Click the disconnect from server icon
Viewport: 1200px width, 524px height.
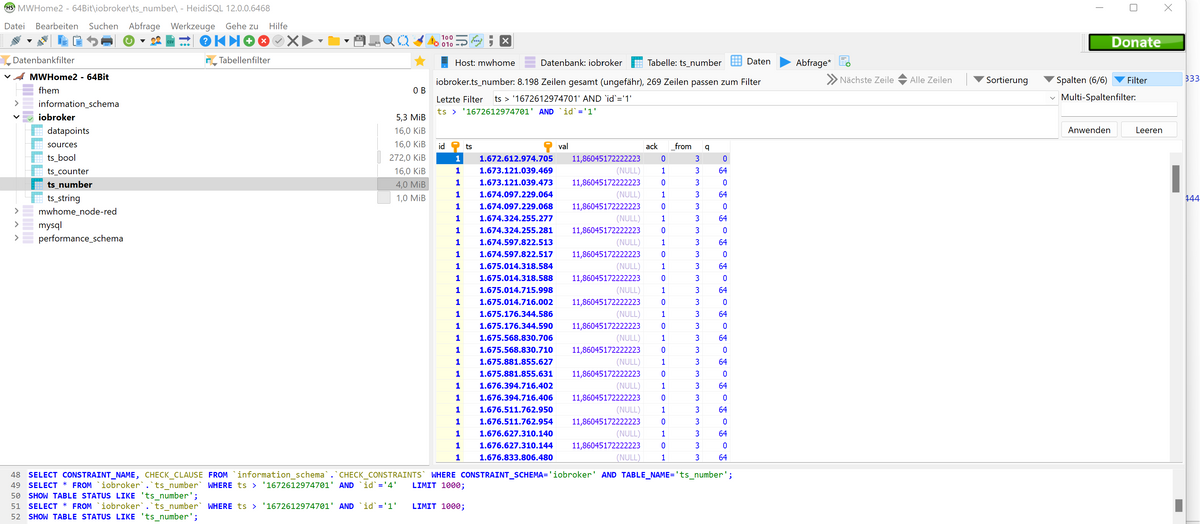click(x=42, y=41)
